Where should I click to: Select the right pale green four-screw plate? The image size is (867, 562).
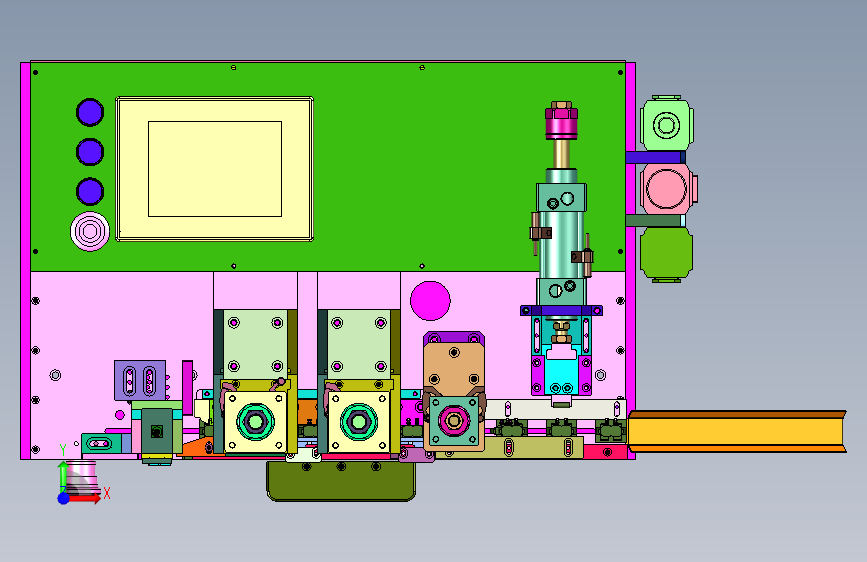click(x=359, y=344)
